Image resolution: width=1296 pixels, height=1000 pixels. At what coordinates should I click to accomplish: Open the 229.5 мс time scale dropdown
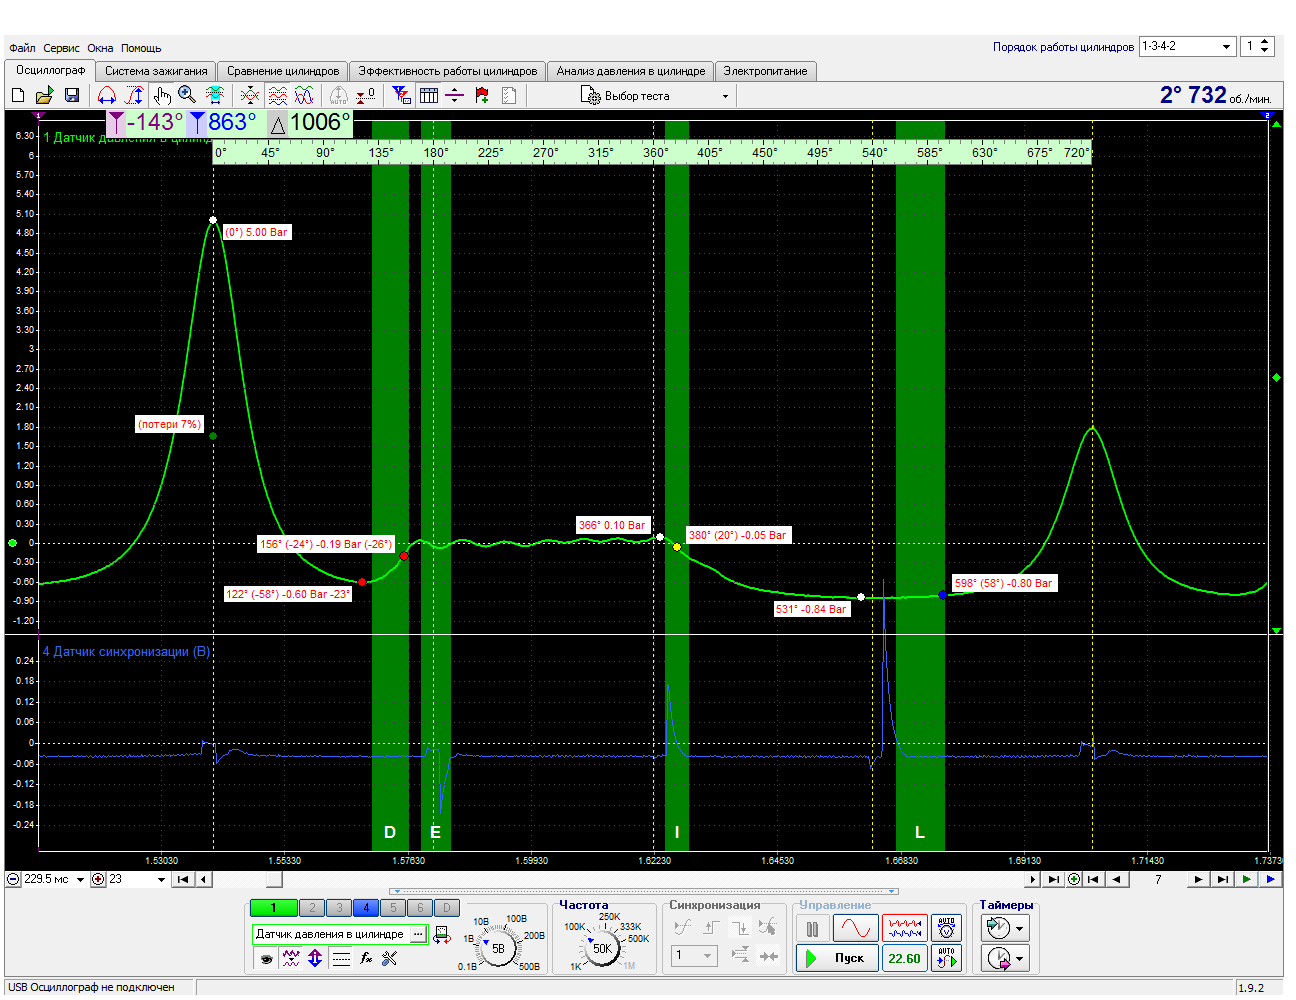point(80,880)
